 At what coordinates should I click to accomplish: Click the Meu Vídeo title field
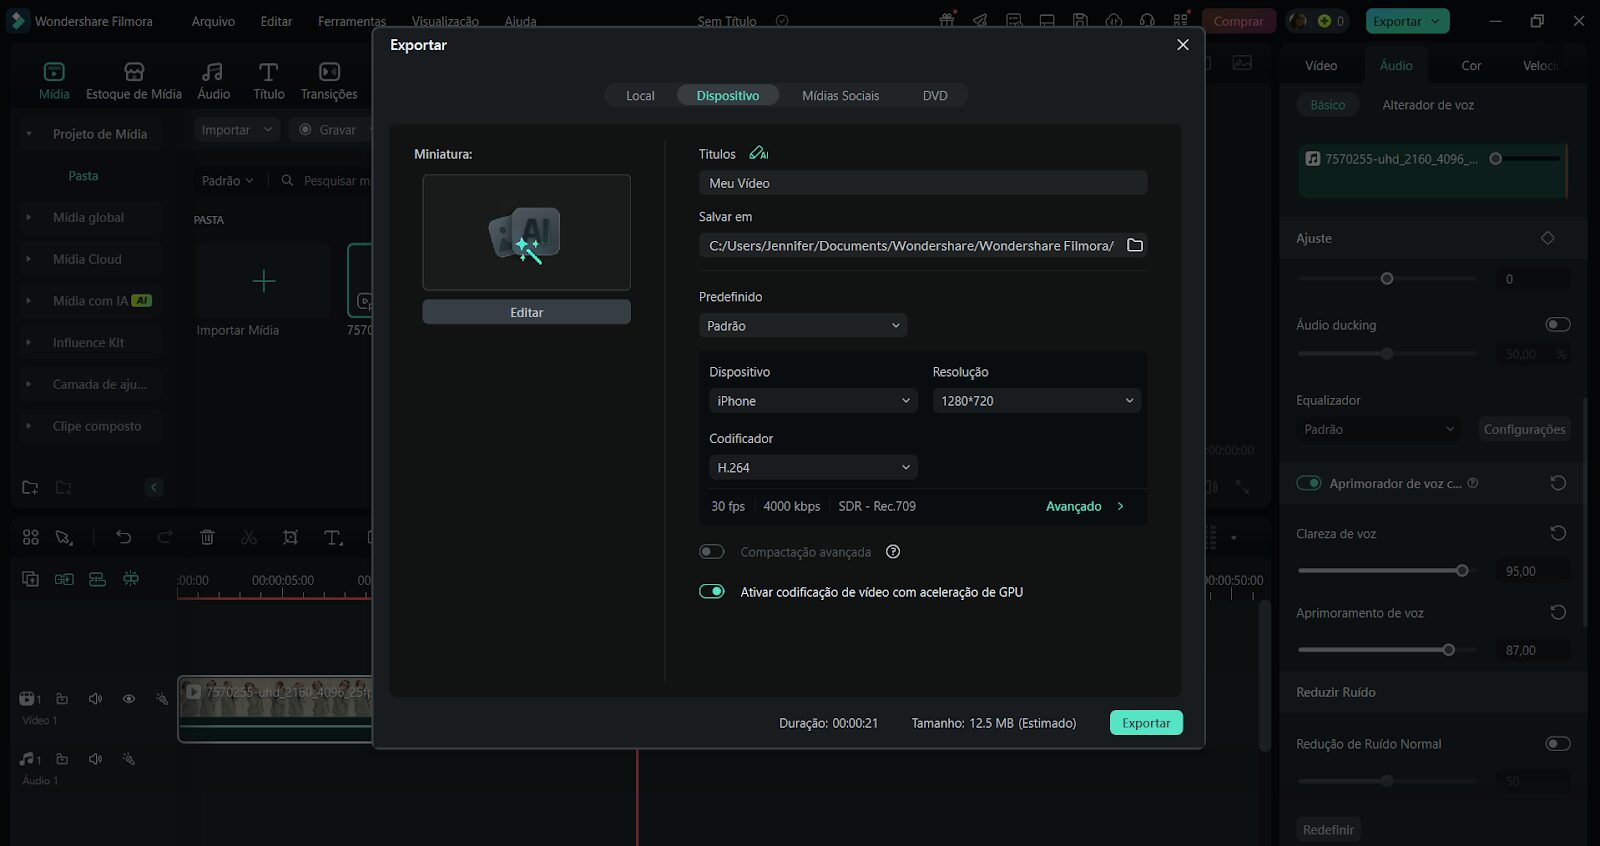[x=922, y=183]
